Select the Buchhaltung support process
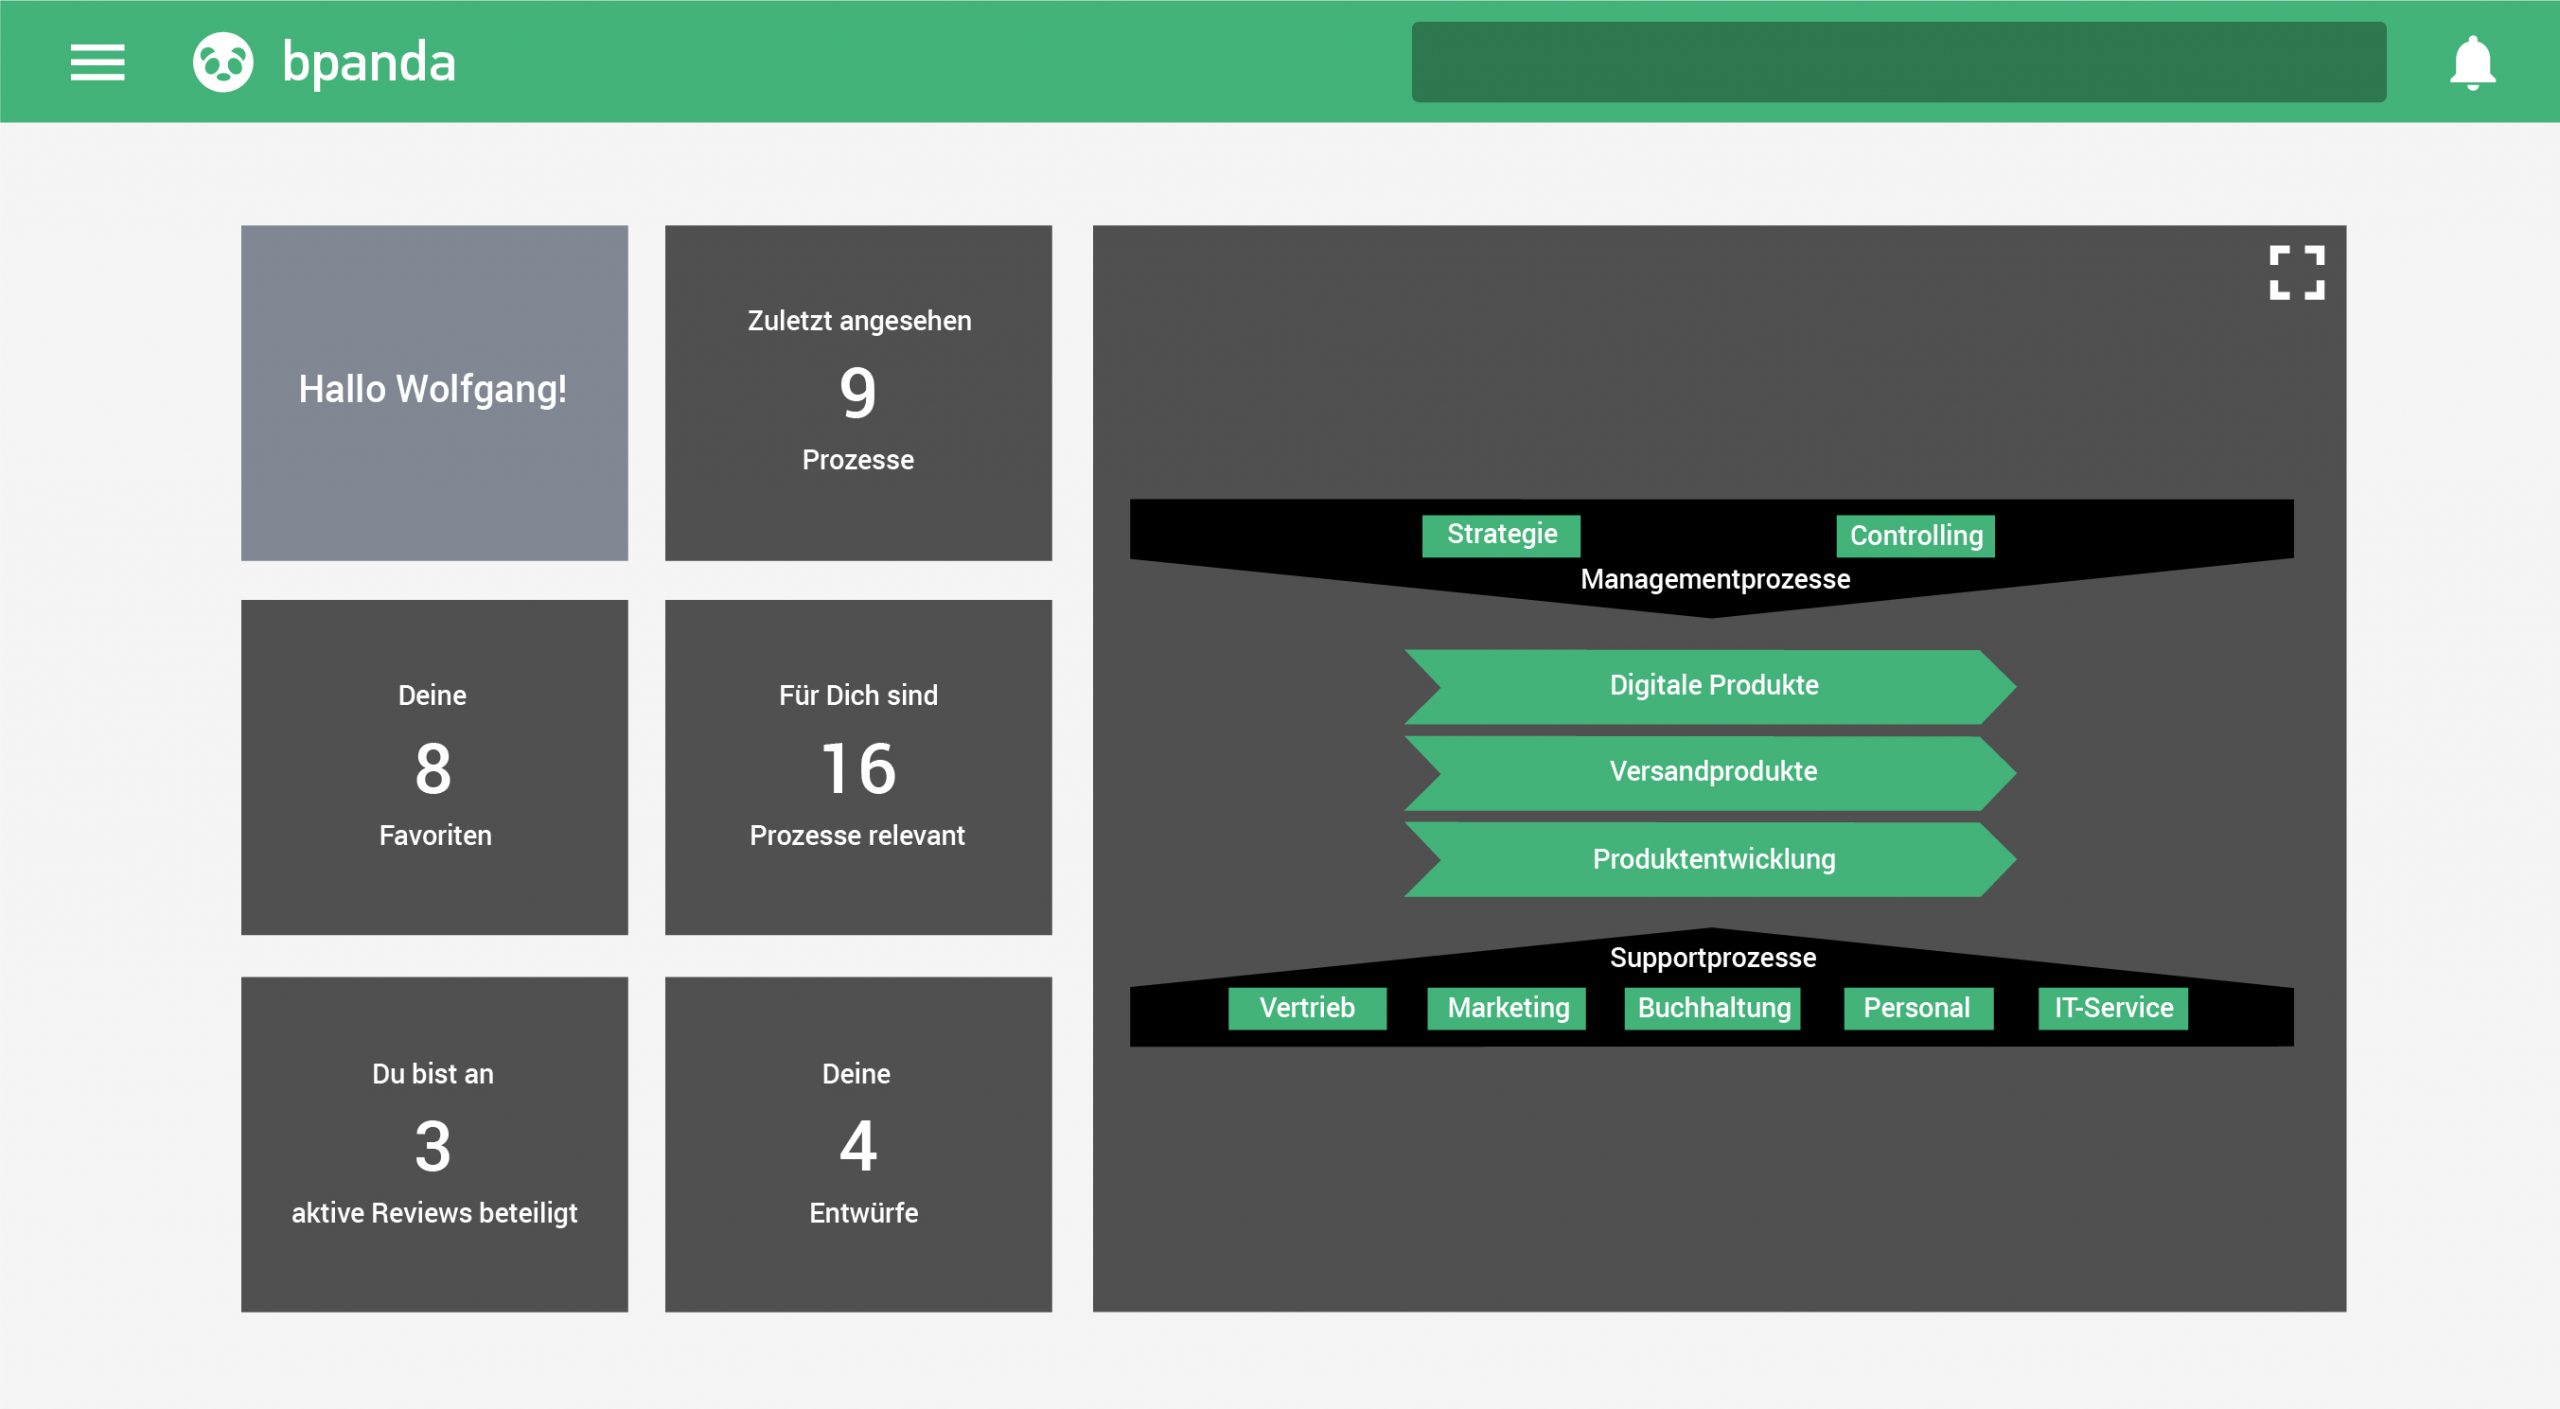The height and width of the screenshot is (1409, 2560). pyautogui.click(x=1712, y=1008)
